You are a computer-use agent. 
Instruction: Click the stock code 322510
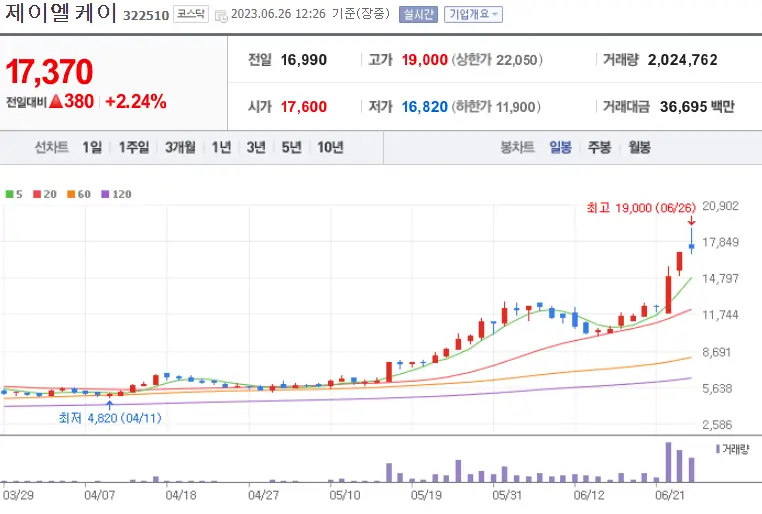pyautogui.click(x=146, y=16)
